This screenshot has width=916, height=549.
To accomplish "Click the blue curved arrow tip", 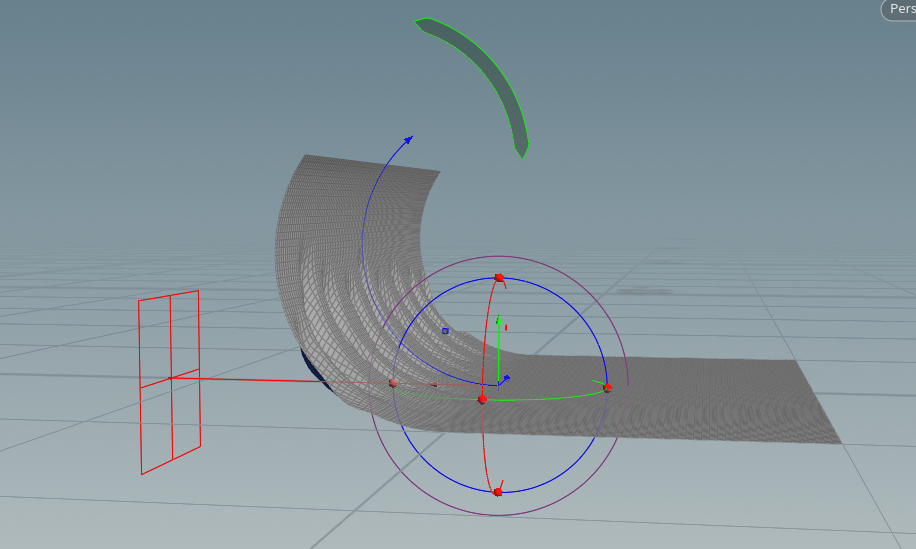I will point(408,138).
